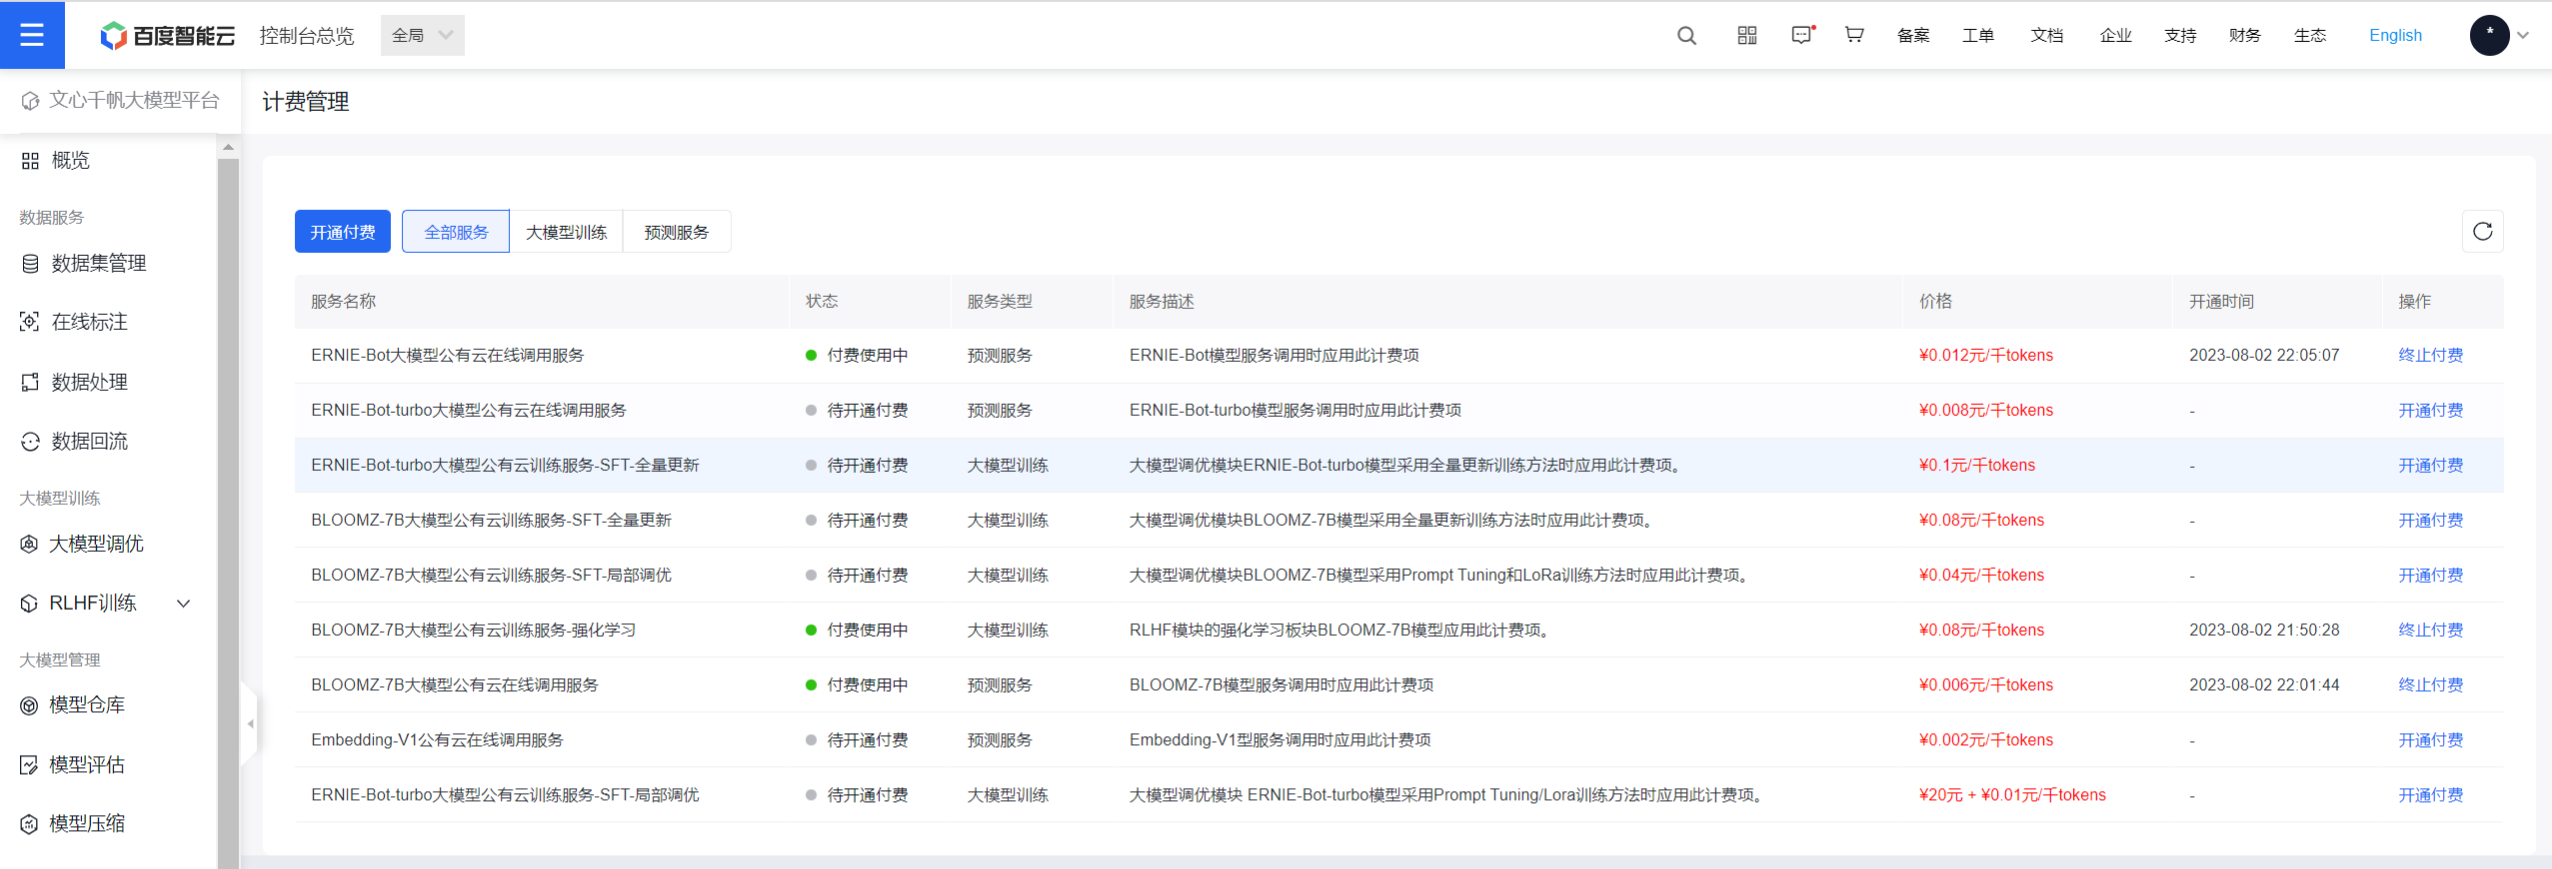Terminate billing for ERNIE-Bot大模型公有云在线调用服务
The height and width of the screenshot is (869, 2552).
point(2430,355)
